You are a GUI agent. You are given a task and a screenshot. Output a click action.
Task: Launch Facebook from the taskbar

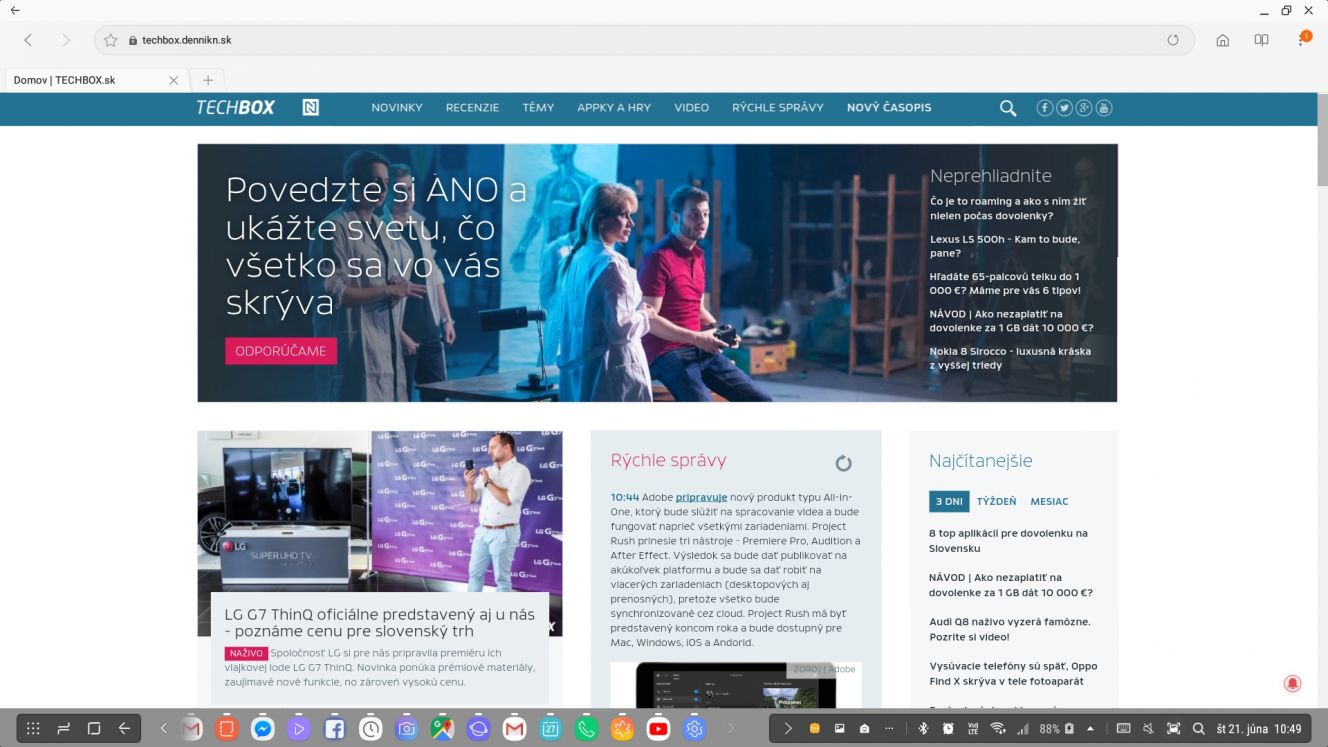click(335, 729)
